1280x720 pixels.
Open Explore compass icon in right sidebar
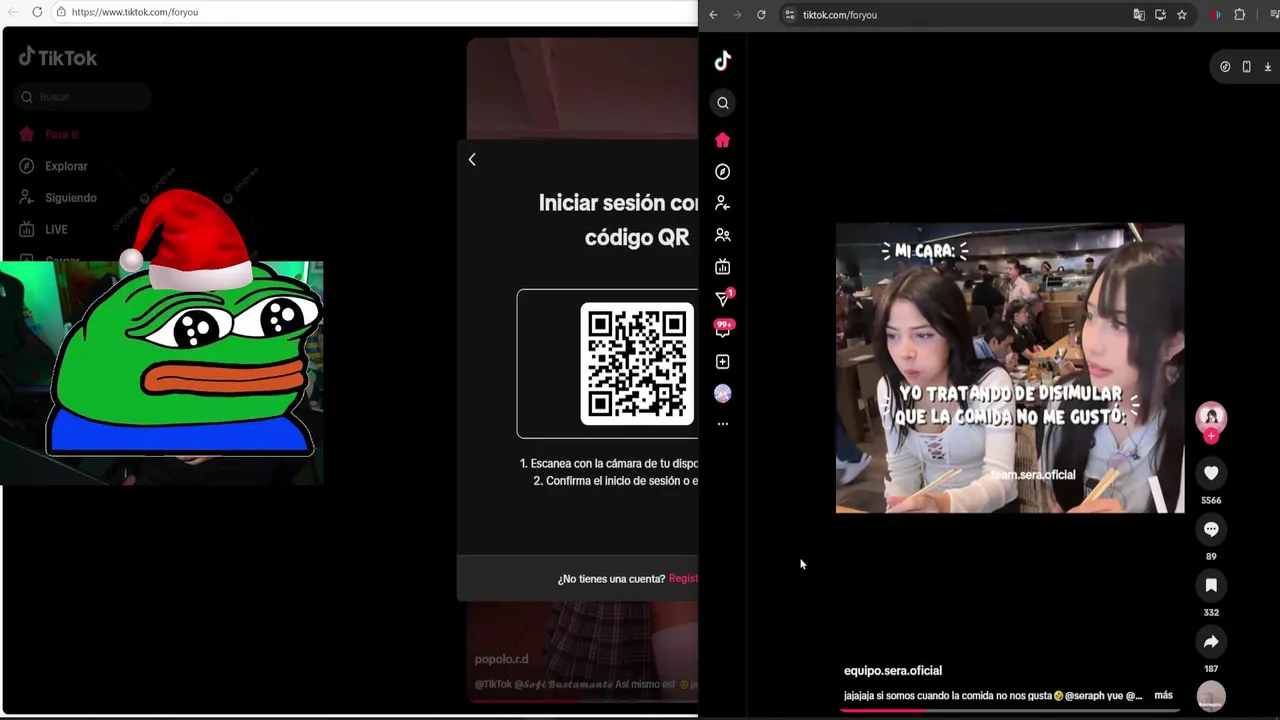[x=723, y=172]
